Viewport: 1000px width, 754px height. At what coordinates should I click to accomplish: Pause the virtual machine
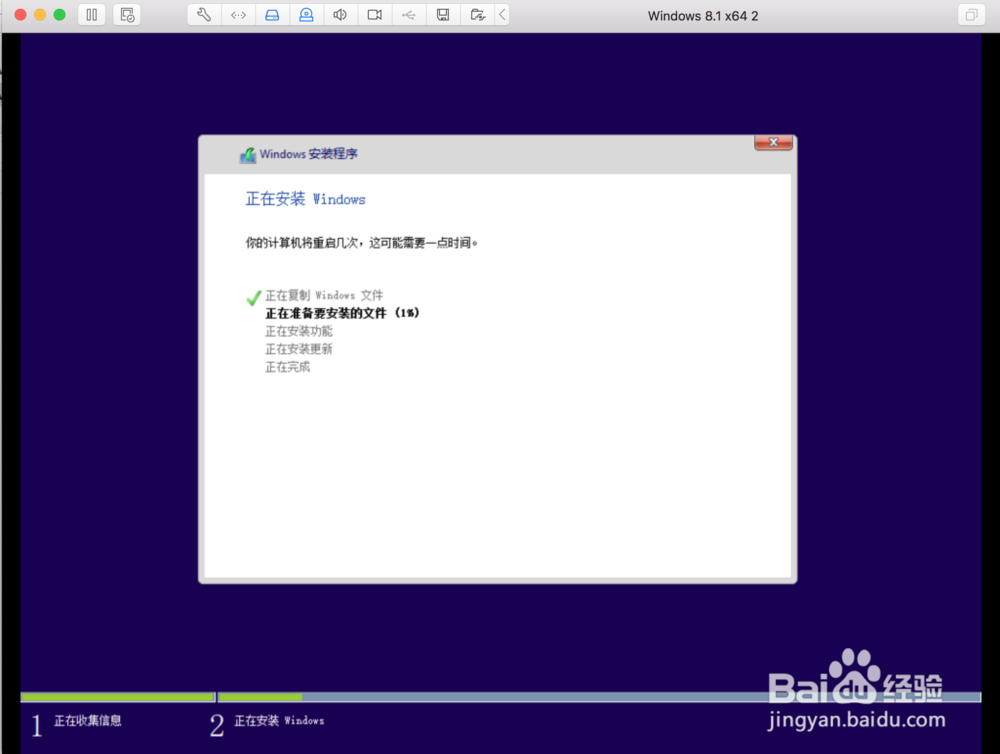click(91, 14)
